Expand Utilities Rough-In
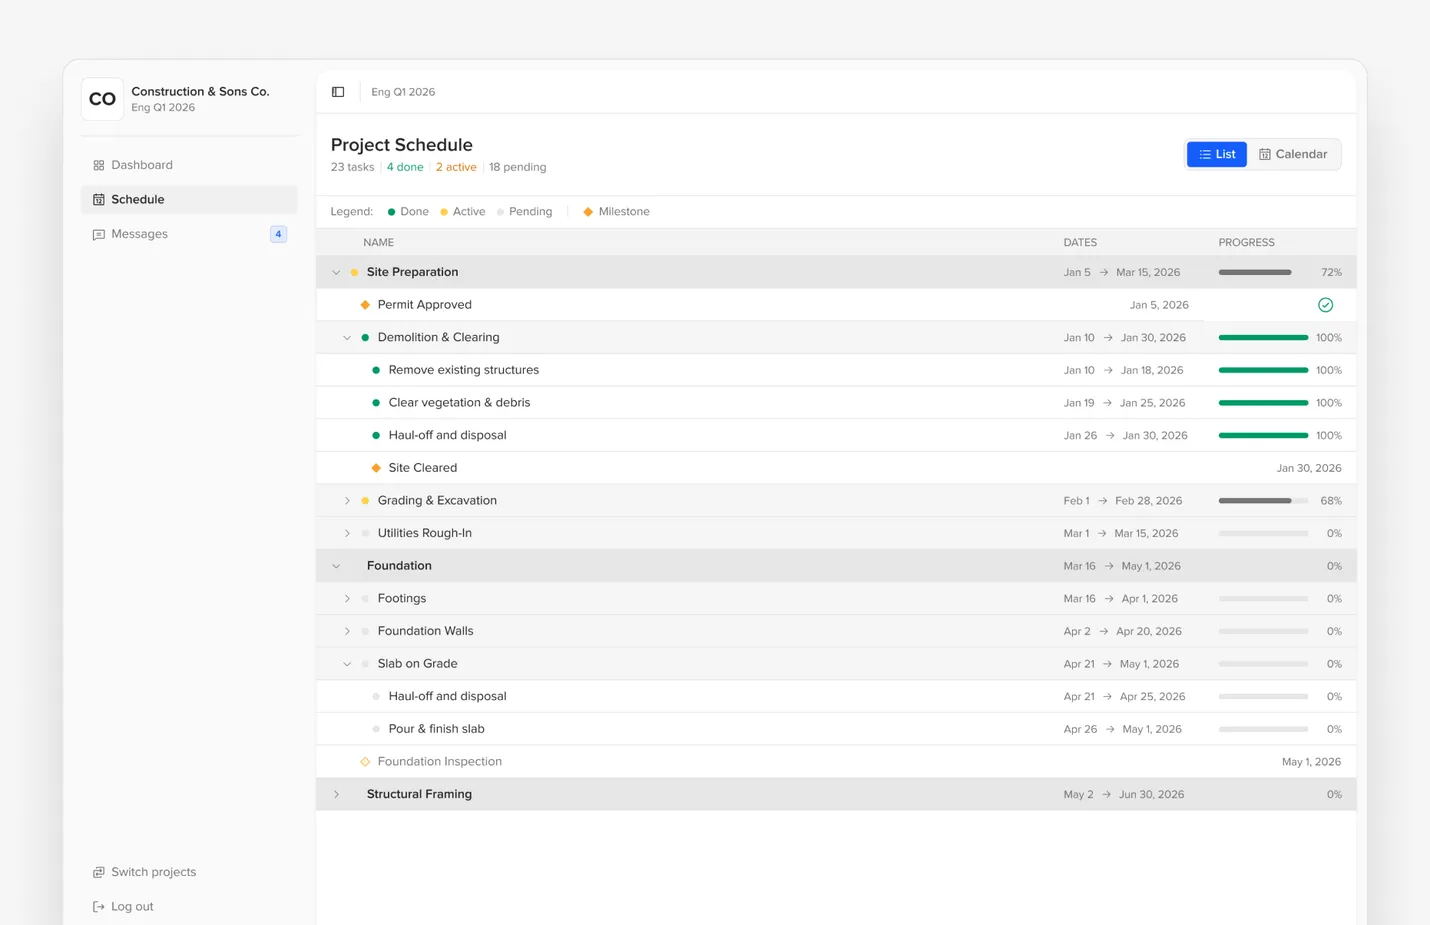The height and width of the screenshot is (925, 1430). [x=347, y=534]
